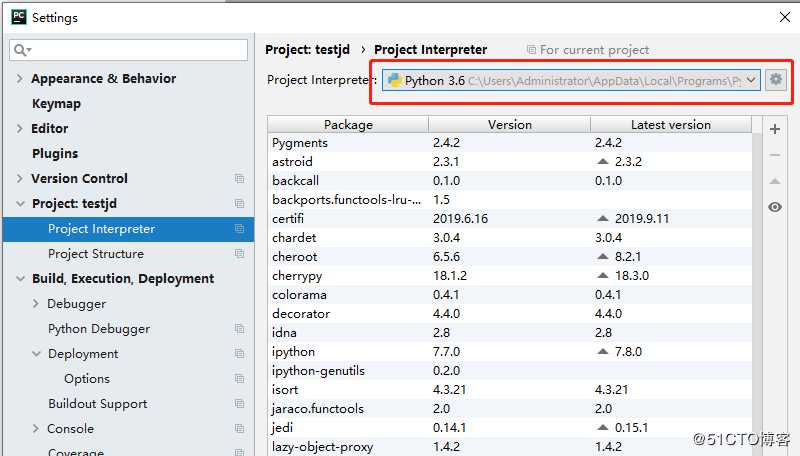This screenshot has width=800, height=456.
Task: Select the backports.functools-lru package row
Action: coord(509,200)
